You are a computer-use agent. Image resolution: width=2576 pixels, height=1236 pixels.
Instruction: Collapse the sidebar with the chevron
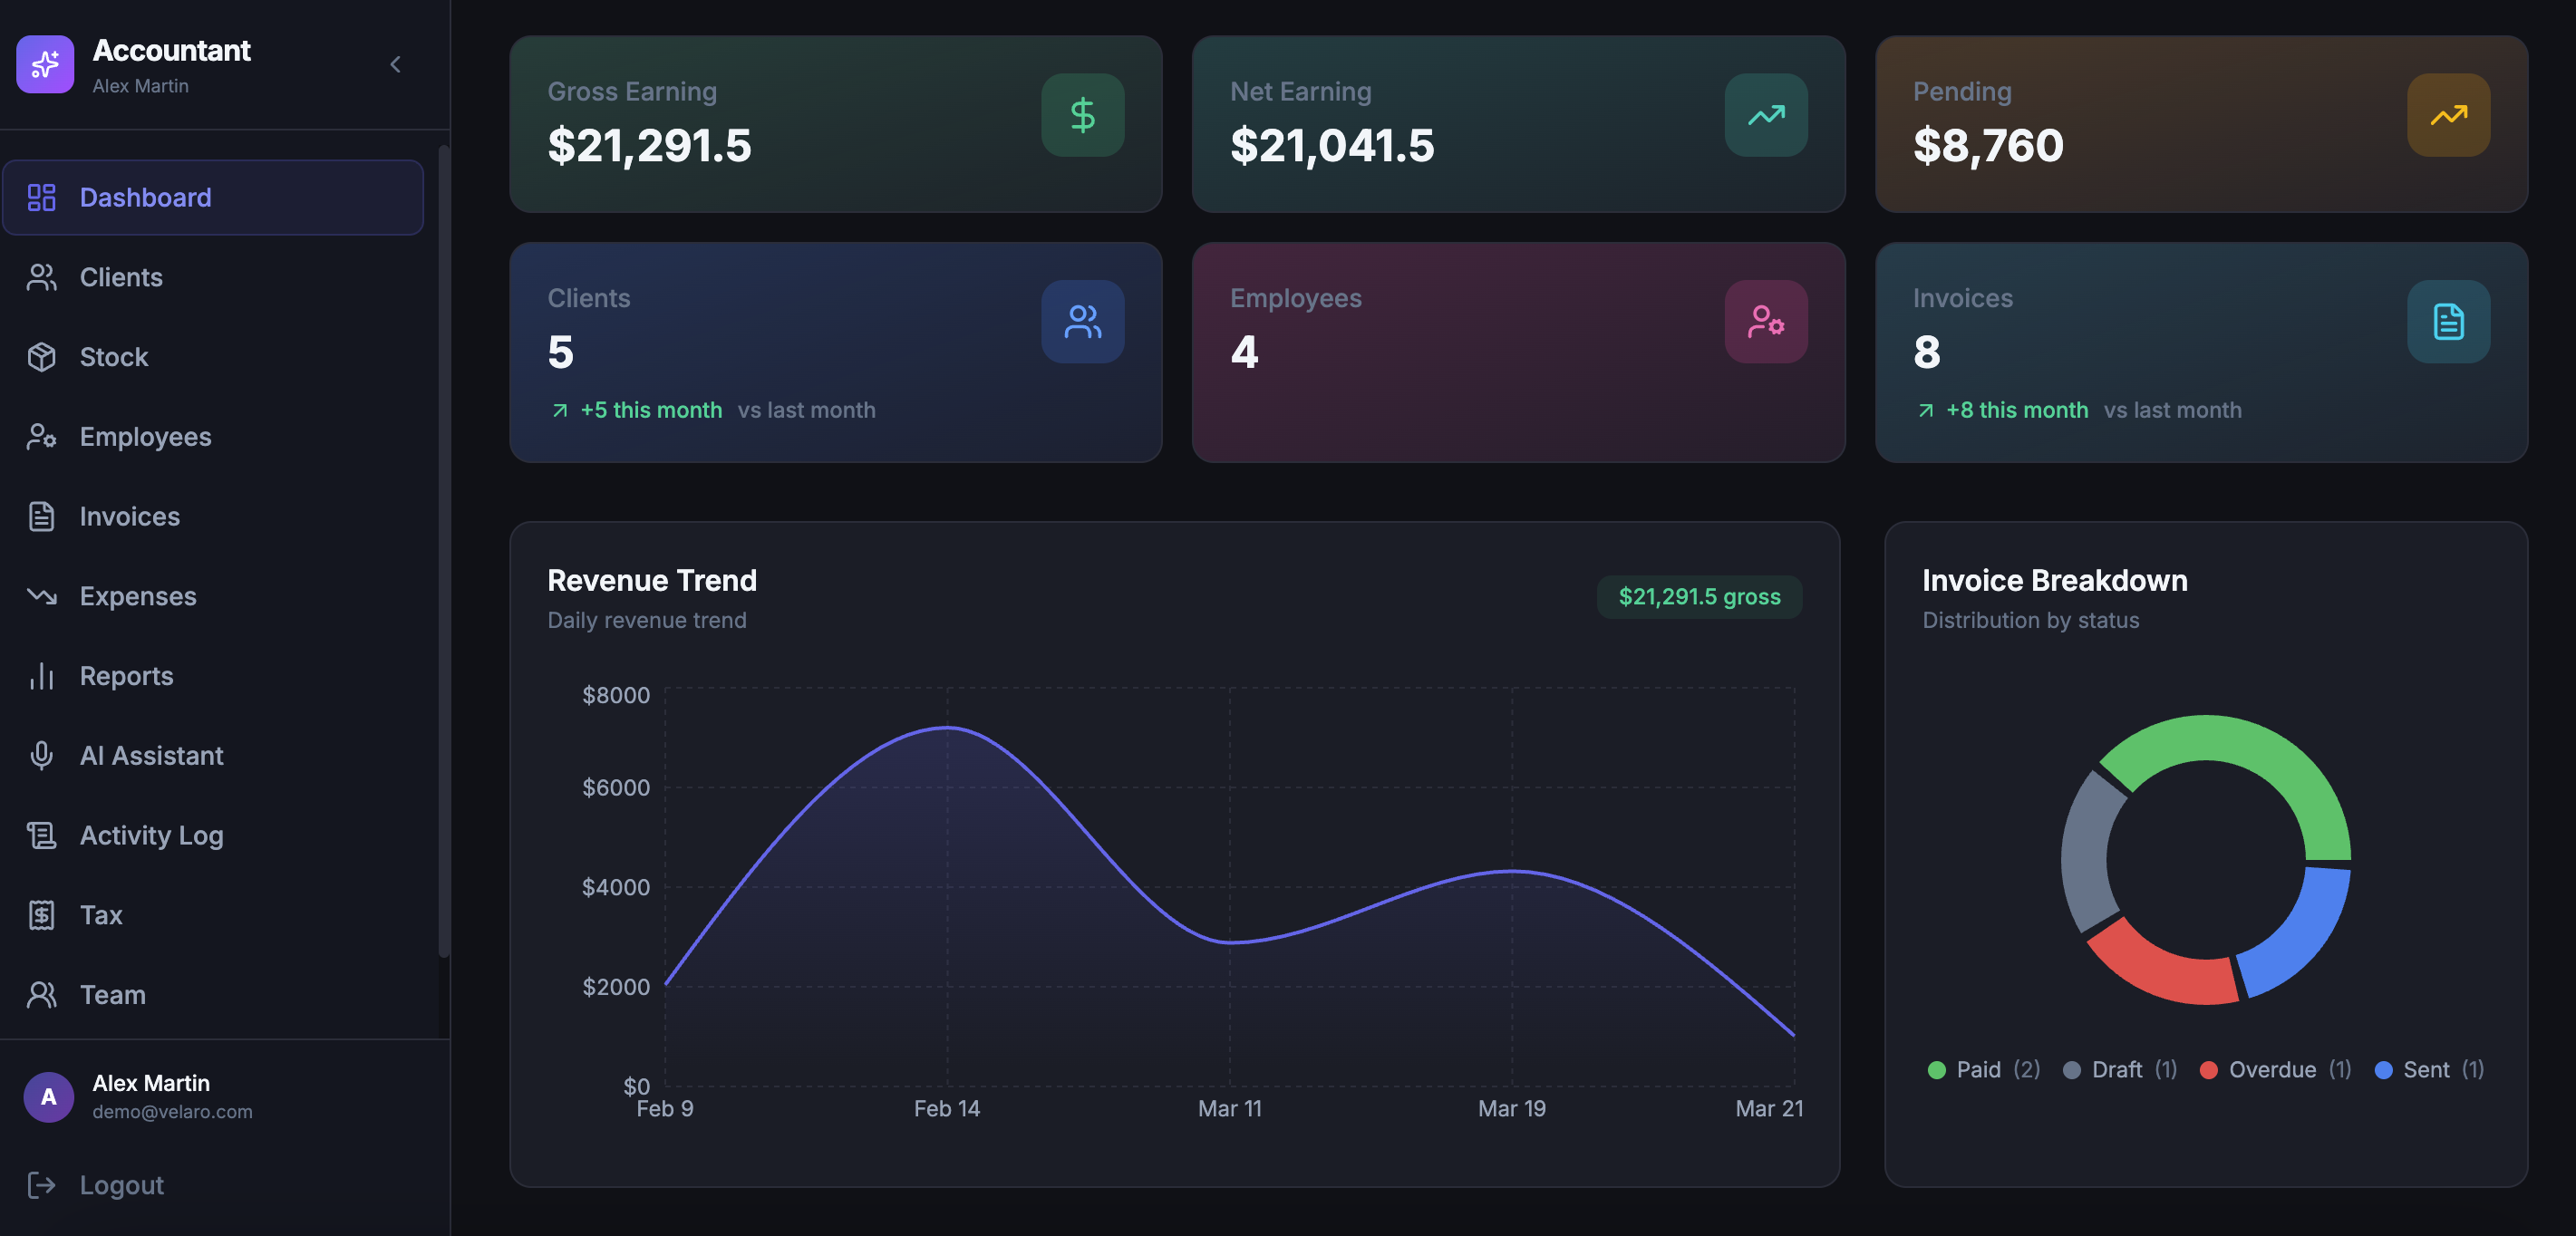[x=395, y=65]
